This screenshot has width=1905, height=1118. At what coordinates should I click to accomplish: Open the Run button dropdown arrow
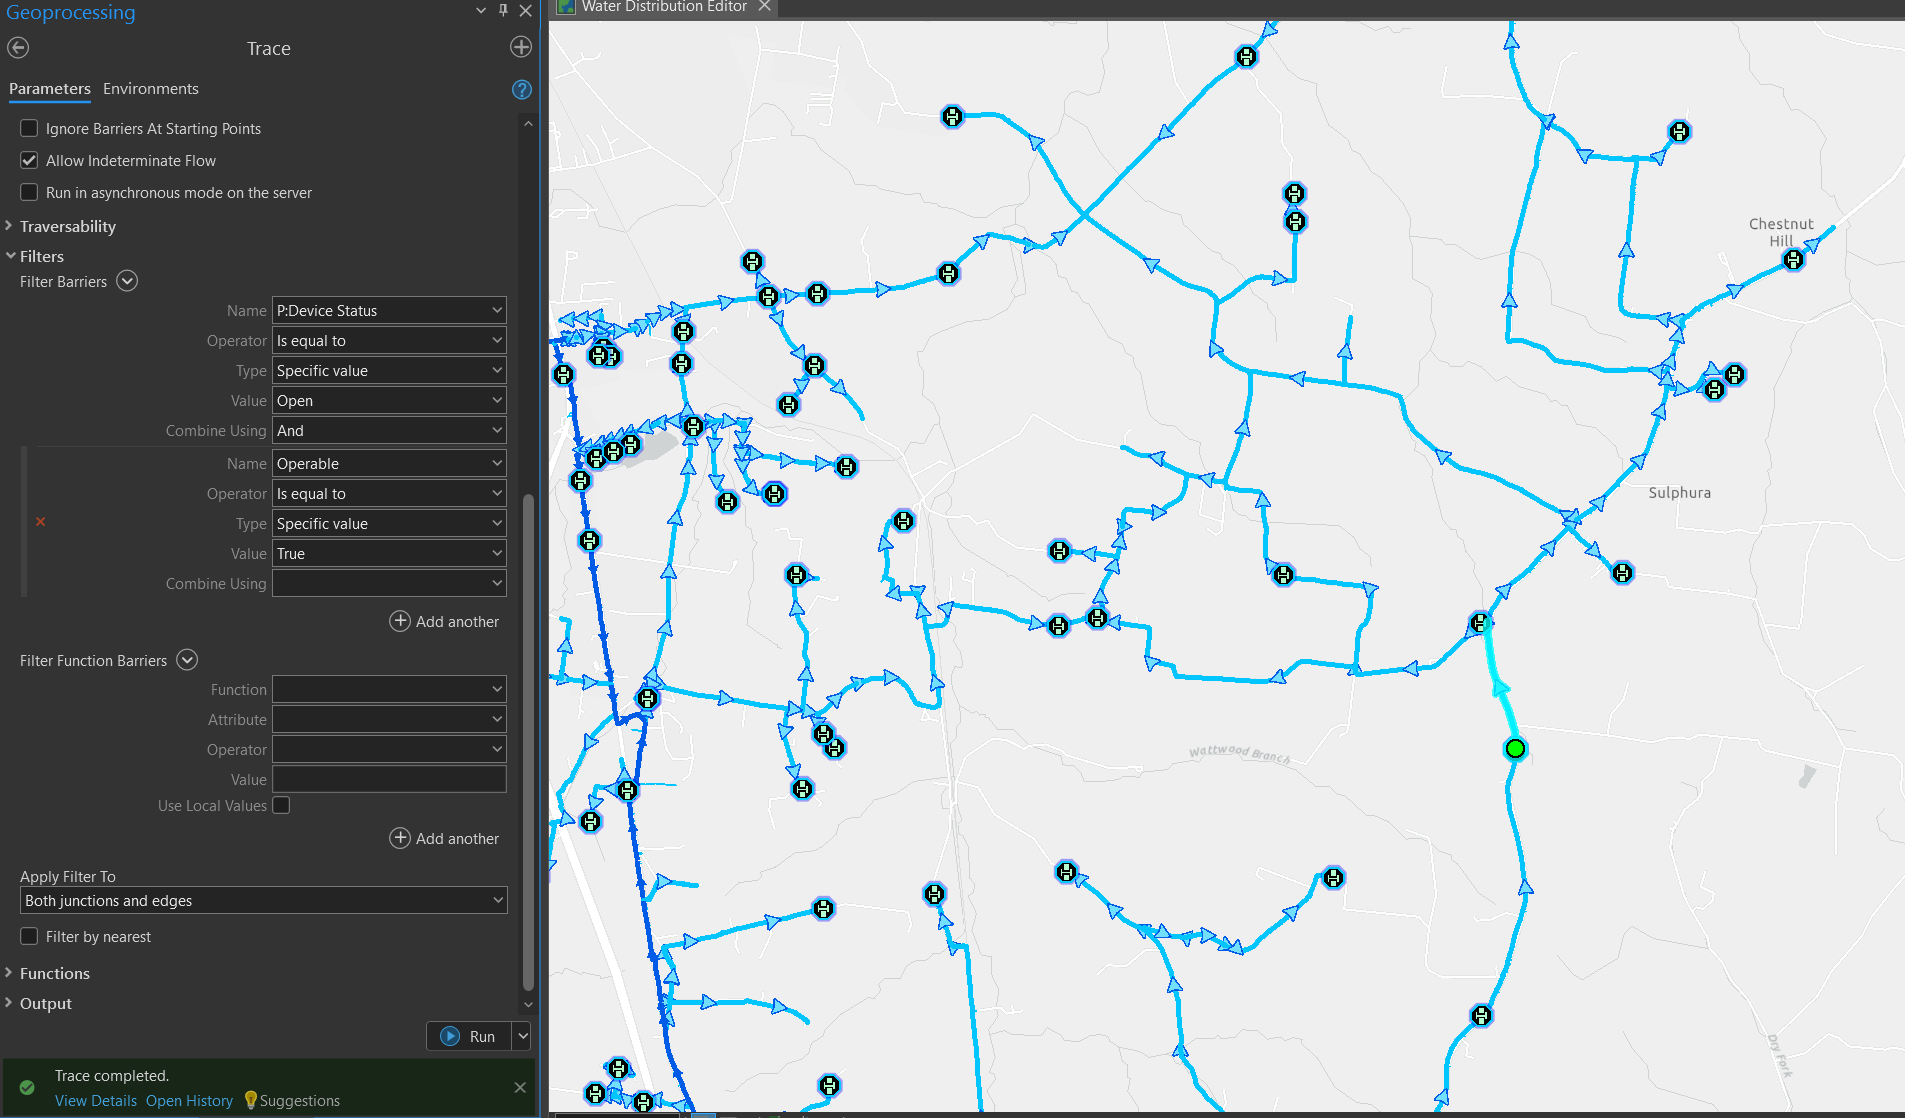[522, 1036]
